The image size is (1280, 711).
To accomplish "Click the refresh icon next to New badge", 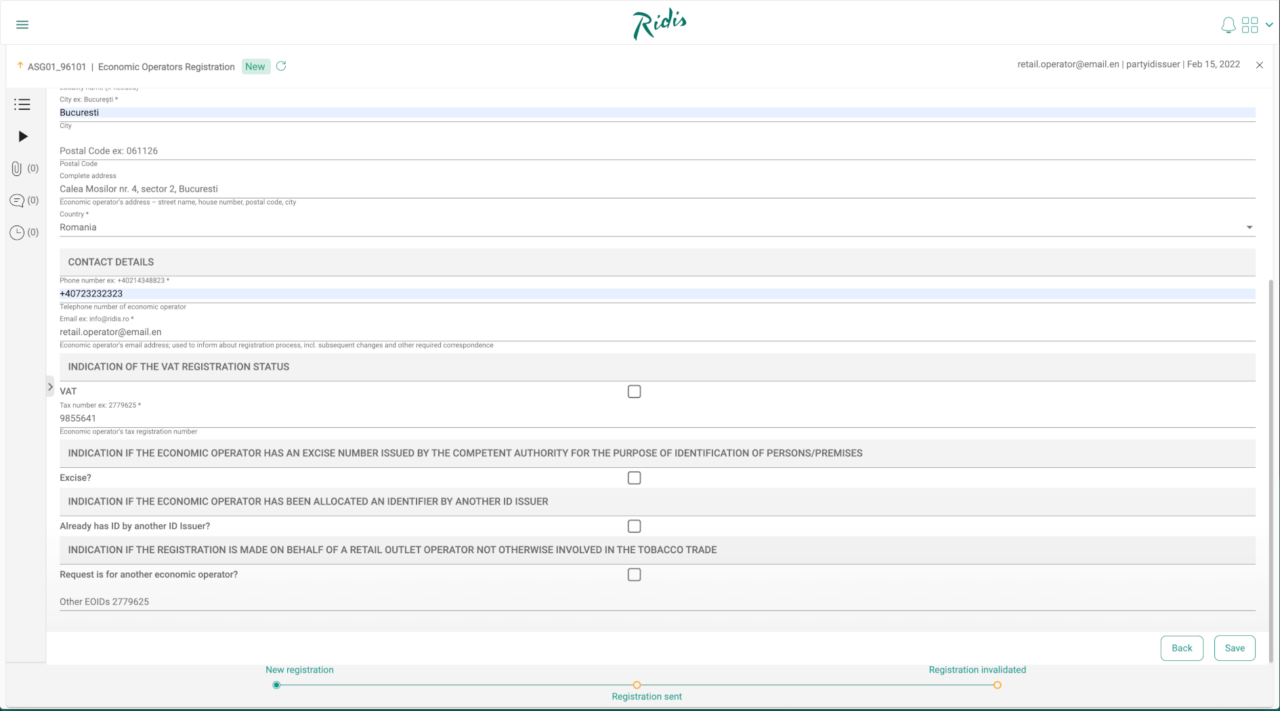I will (280, 66).
